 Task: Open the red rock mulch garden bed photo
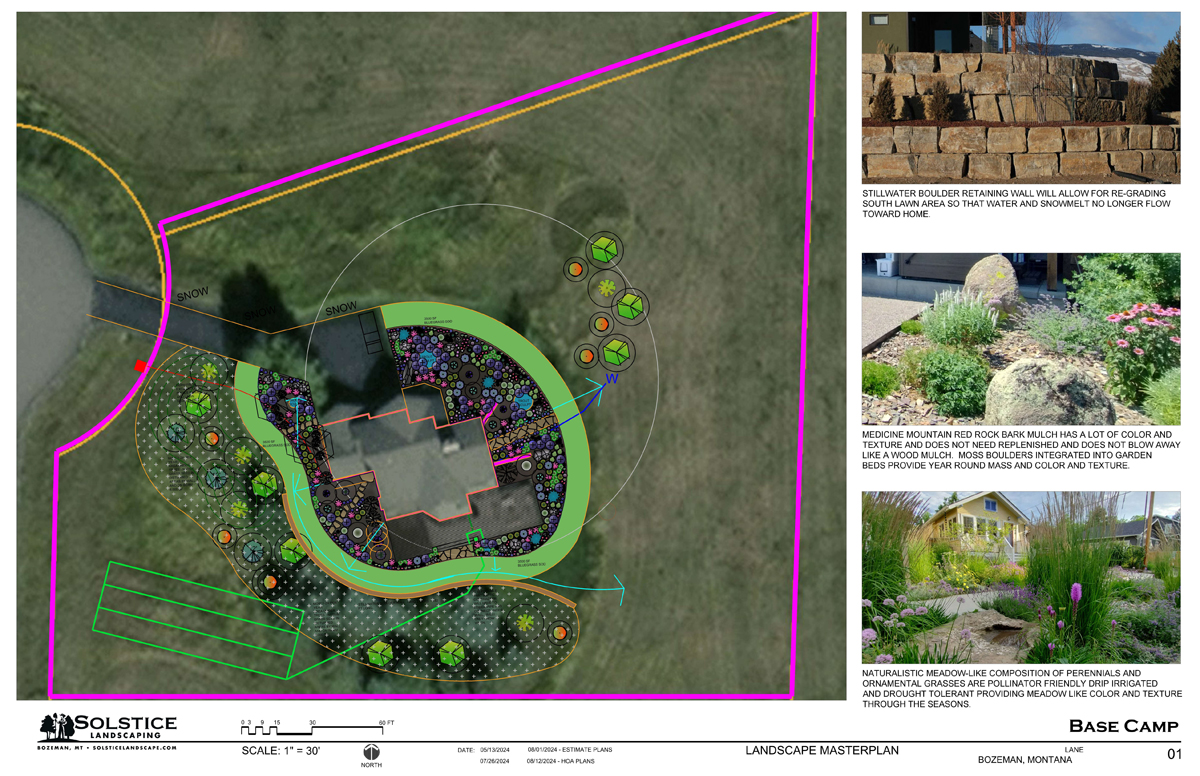1021,339
